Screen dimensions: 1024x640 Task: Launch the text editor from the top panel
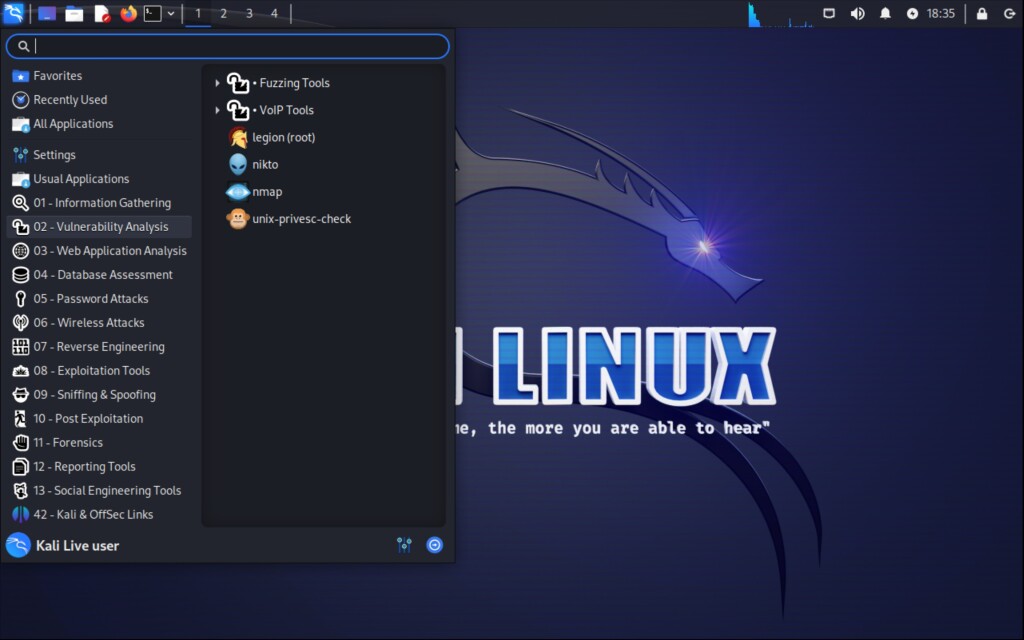click(102, 13)
